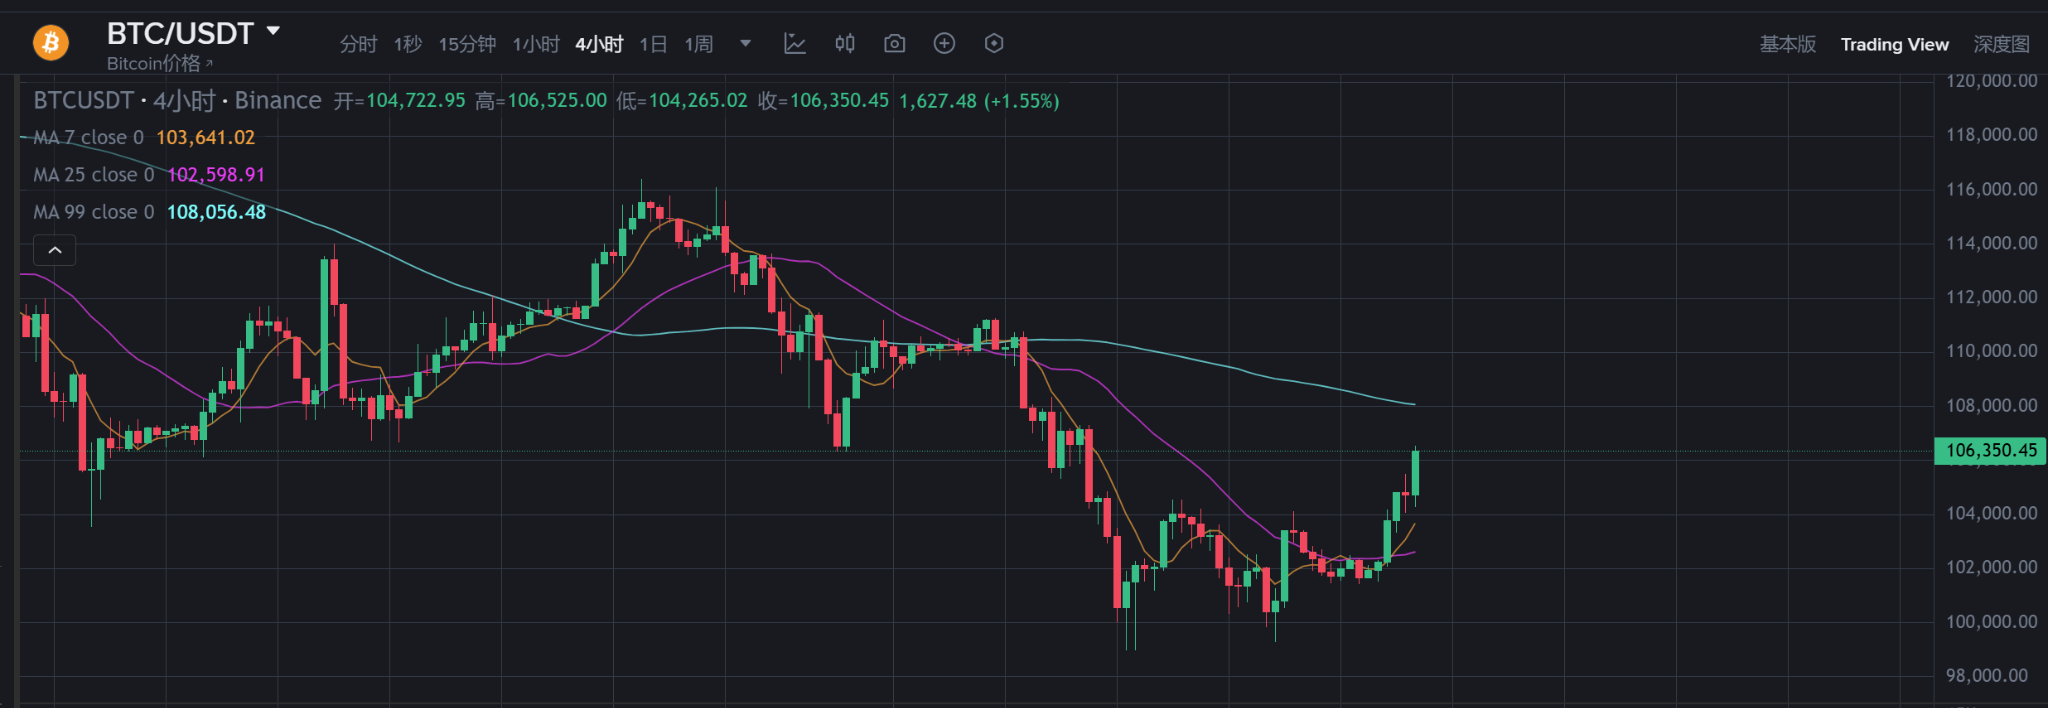The height and width of the screenshot is (708, 2048).
Task: Click the MA 99 close indicator legend
Action: 94,212
